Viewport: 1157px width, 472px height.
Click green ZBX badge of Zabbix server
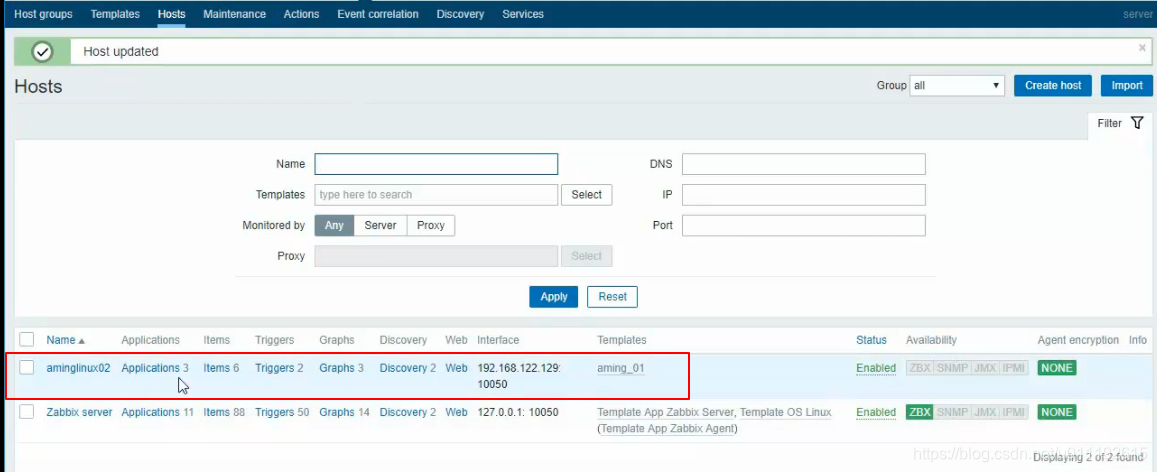pyautogui.click(x=919, y=412)
